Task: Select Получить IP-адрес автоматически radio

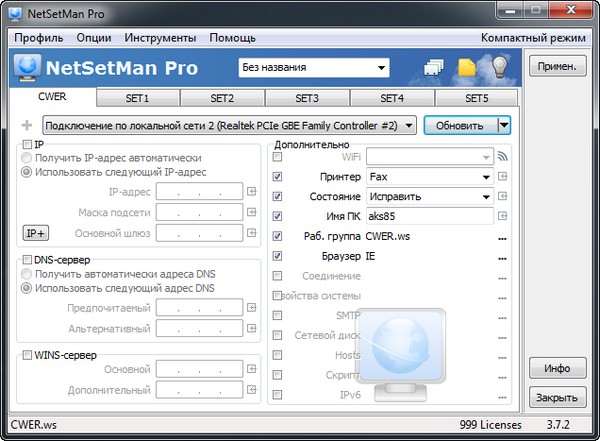Action: [26, 158]
